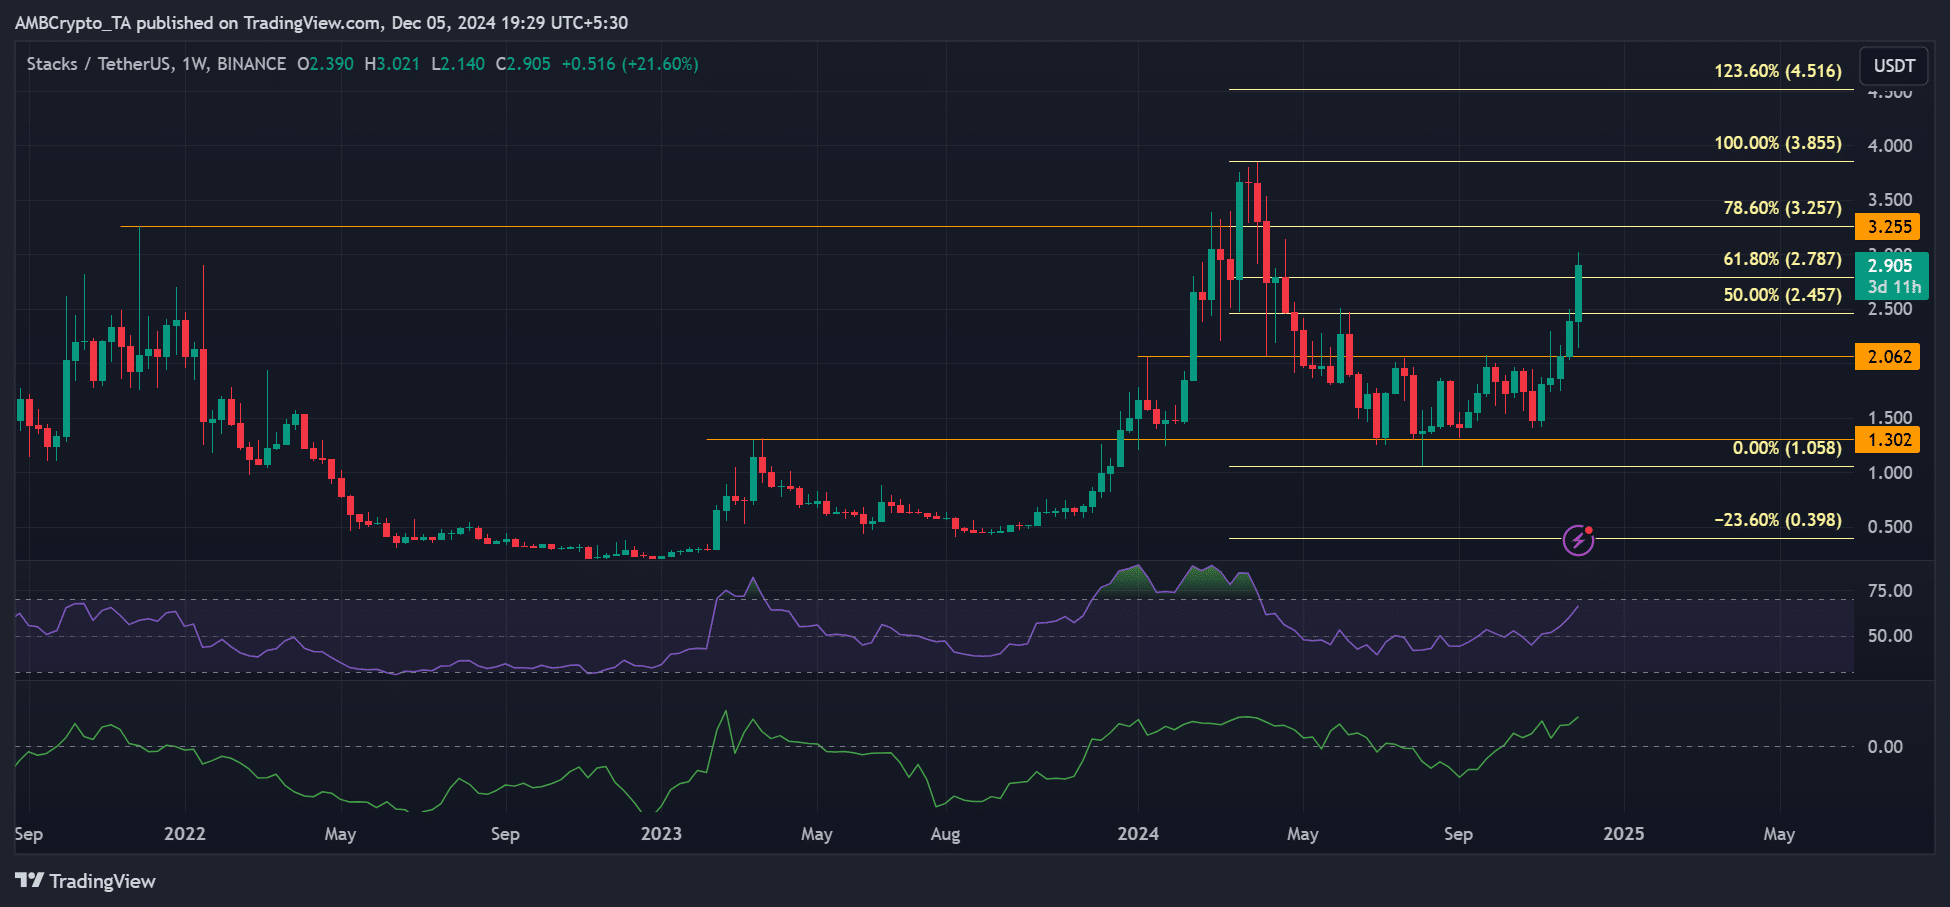The height and width of the screenshot is (907, 1950).
Task: Click the 2025 label on time axis
Action: 1623,834
